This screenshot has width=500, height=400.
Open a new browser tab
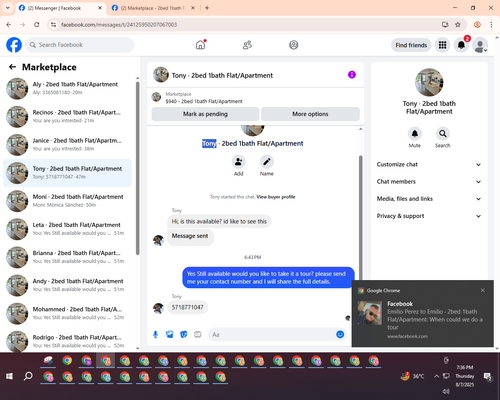pos(207,8)
